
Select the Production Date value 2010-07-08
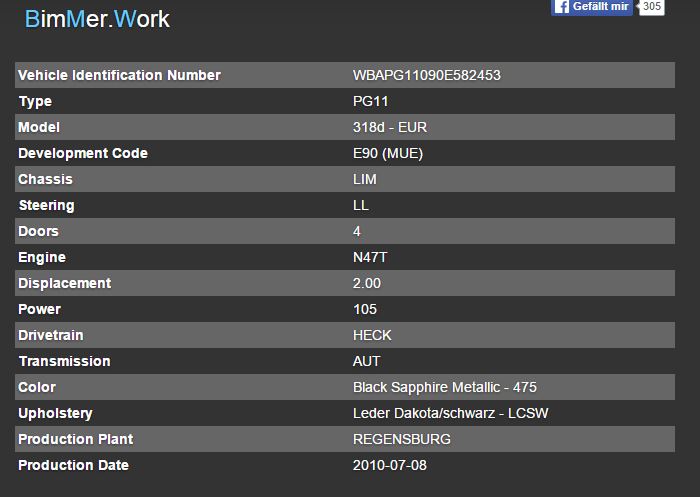(x=390, y=466)
